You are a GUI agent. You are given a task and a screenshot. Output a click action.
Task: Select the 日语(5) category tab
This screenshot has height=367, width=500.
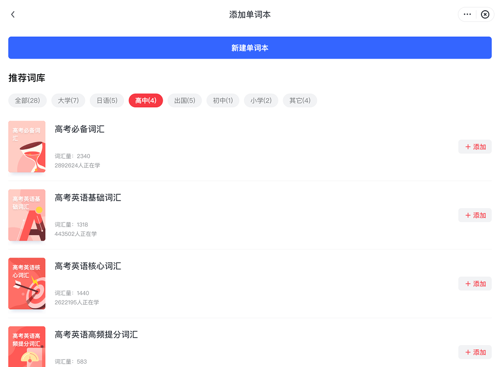107,100
